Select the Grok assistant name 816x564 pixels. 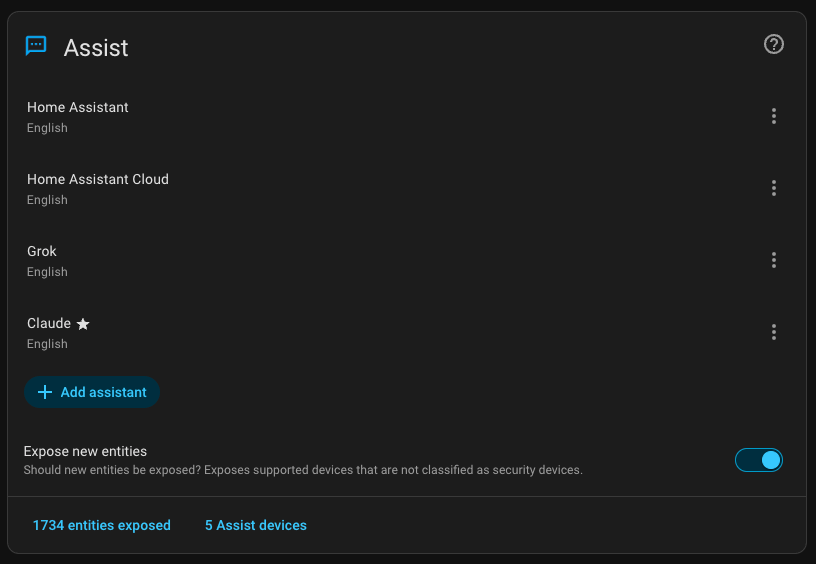pyautogui.click(x=42, y=251)
